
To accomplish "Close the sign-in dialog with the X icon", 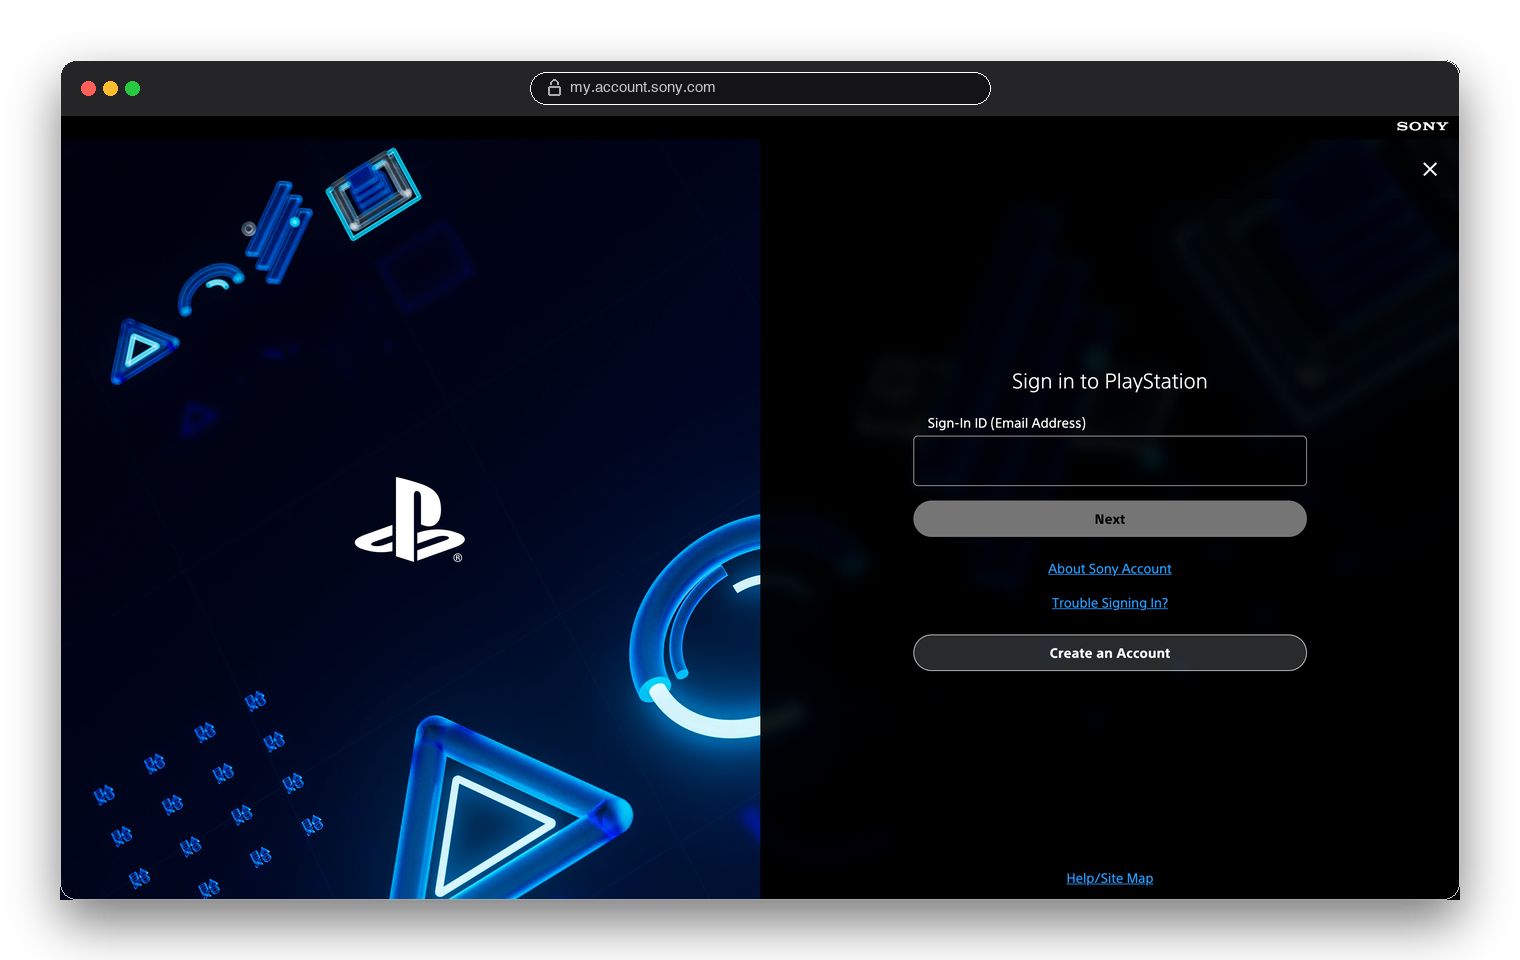I will coord(1430,169).
